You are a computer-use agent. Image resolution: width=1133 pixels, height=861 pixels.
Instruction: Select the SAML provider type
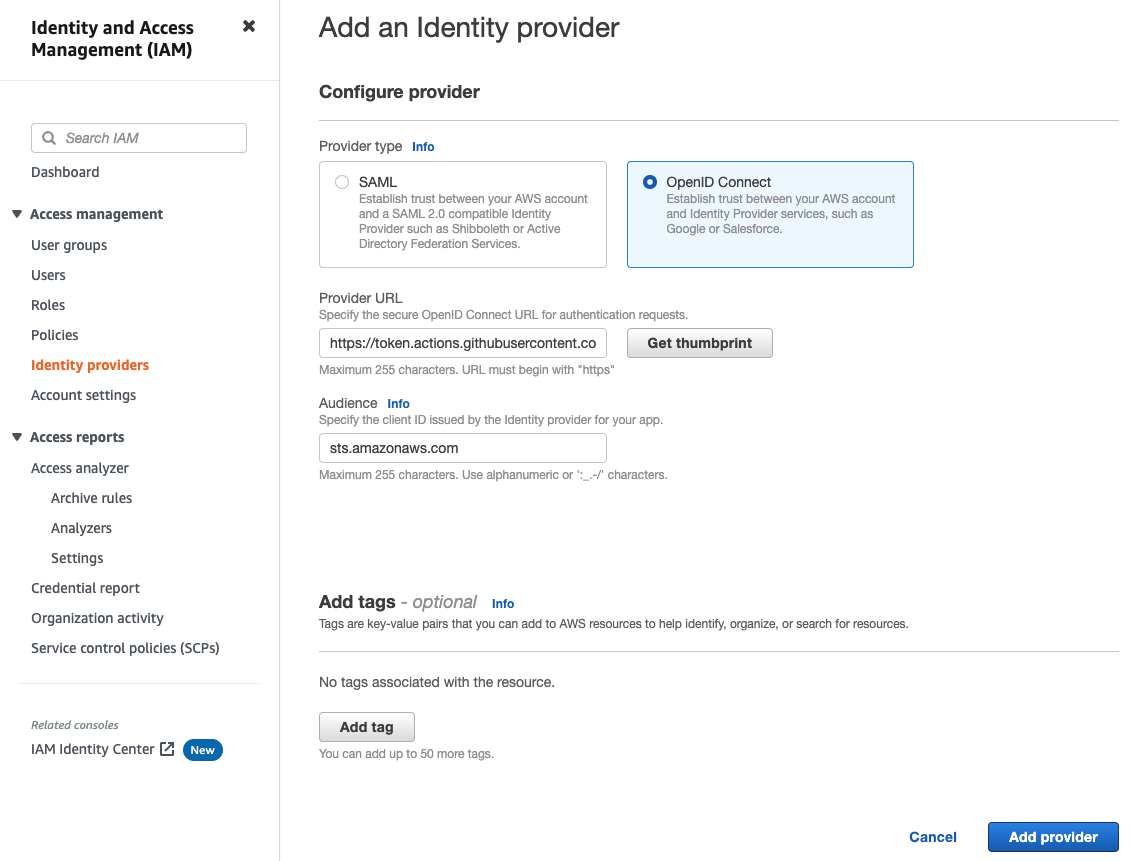point(342,182)
